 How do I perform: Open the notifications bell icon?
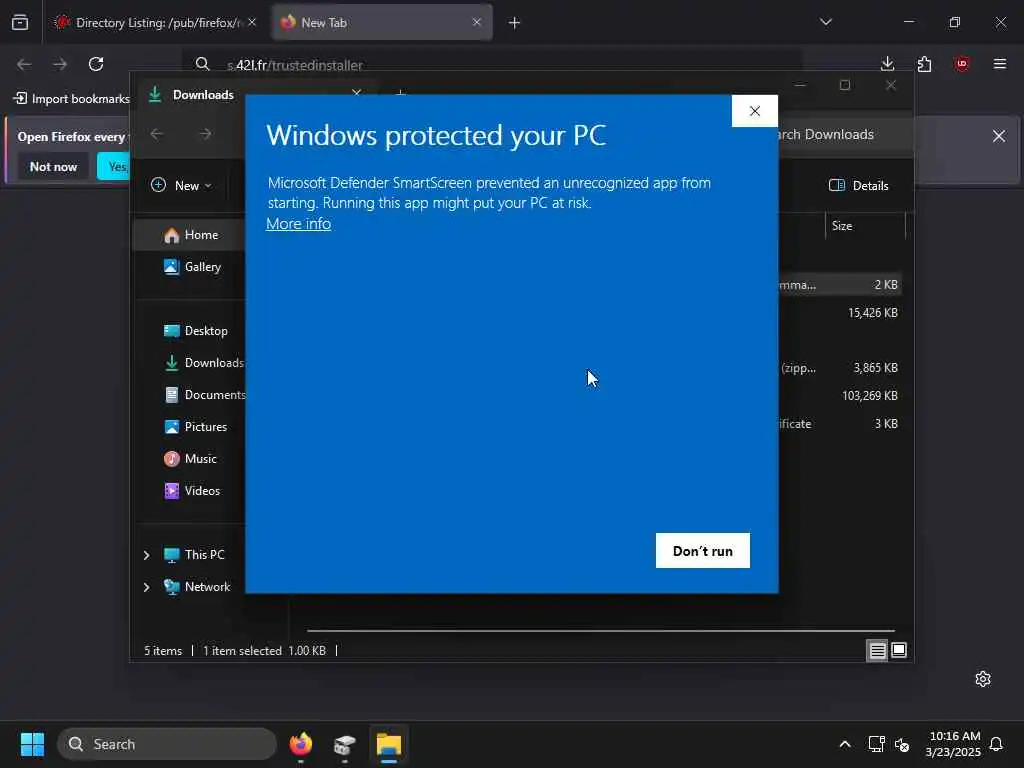[x=996, y=744]
